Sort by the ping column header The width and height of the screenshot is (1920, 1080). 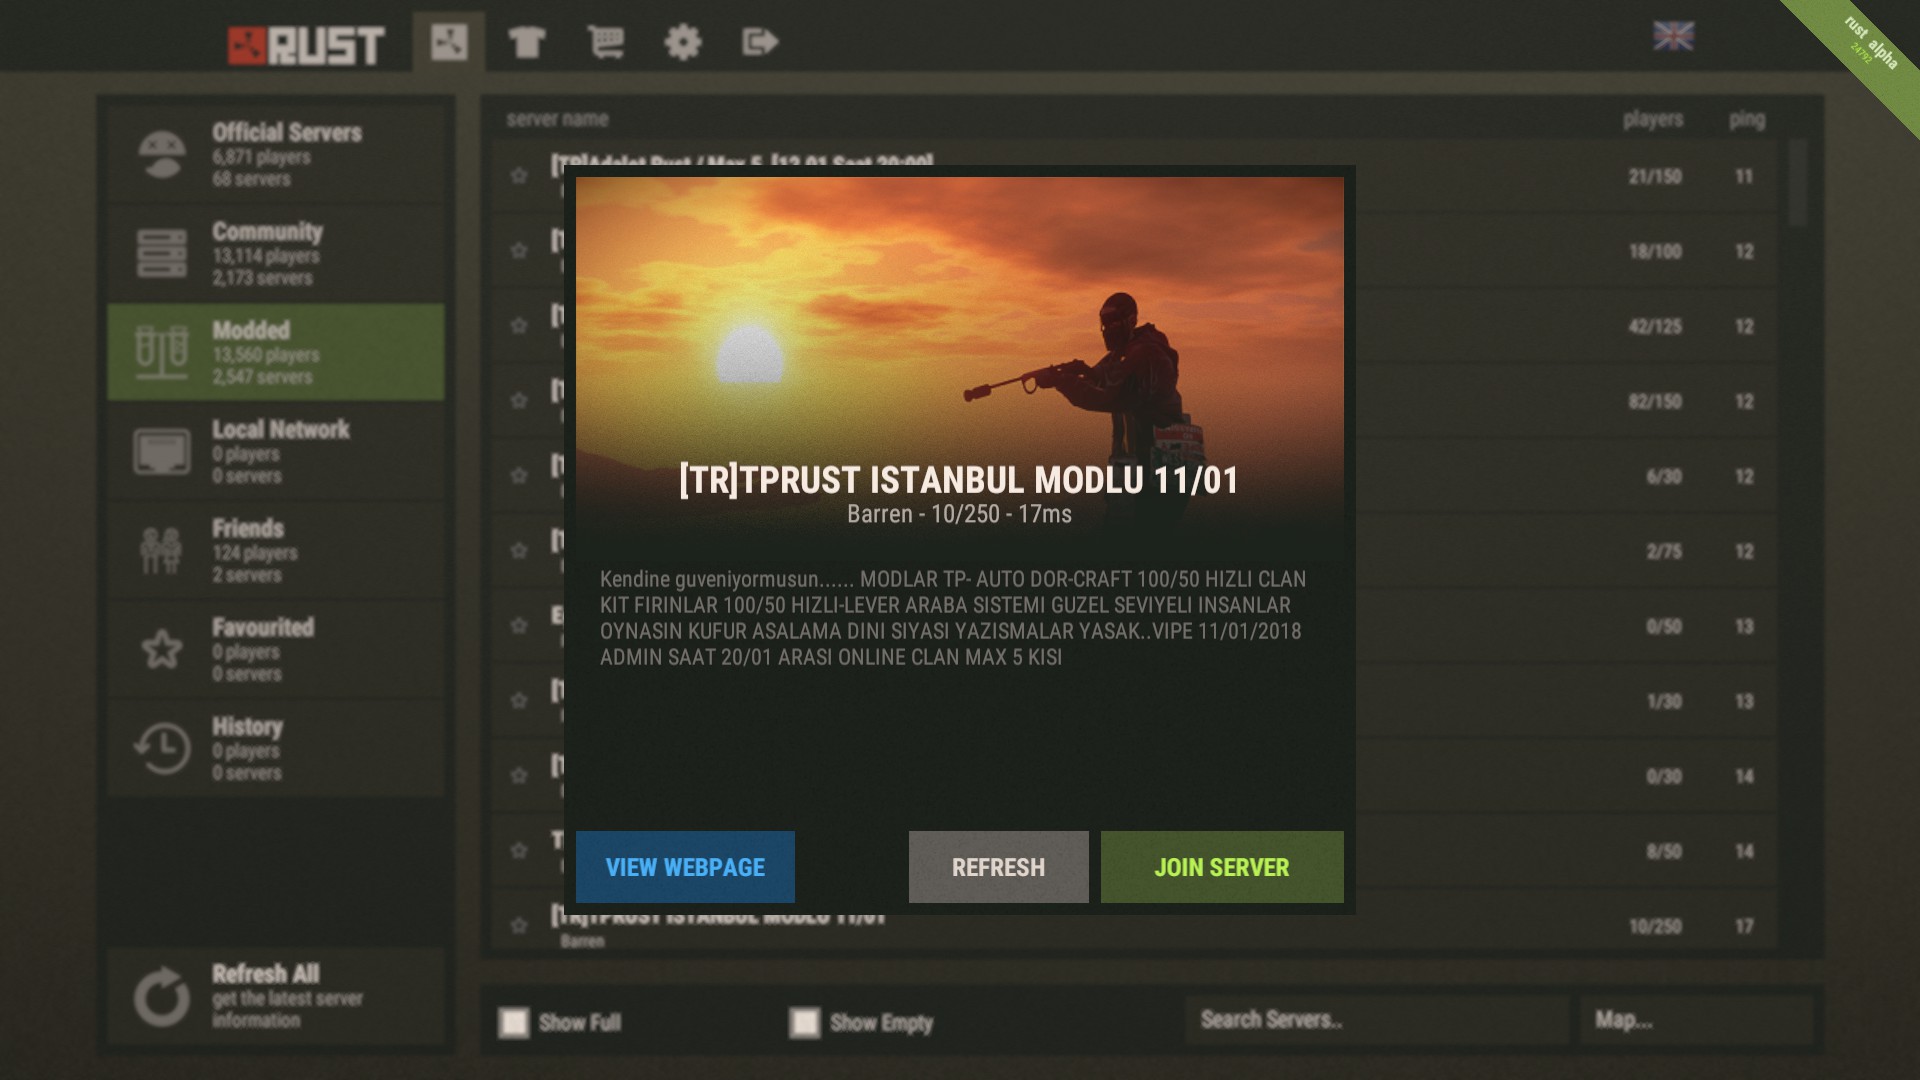(1747, 119)
